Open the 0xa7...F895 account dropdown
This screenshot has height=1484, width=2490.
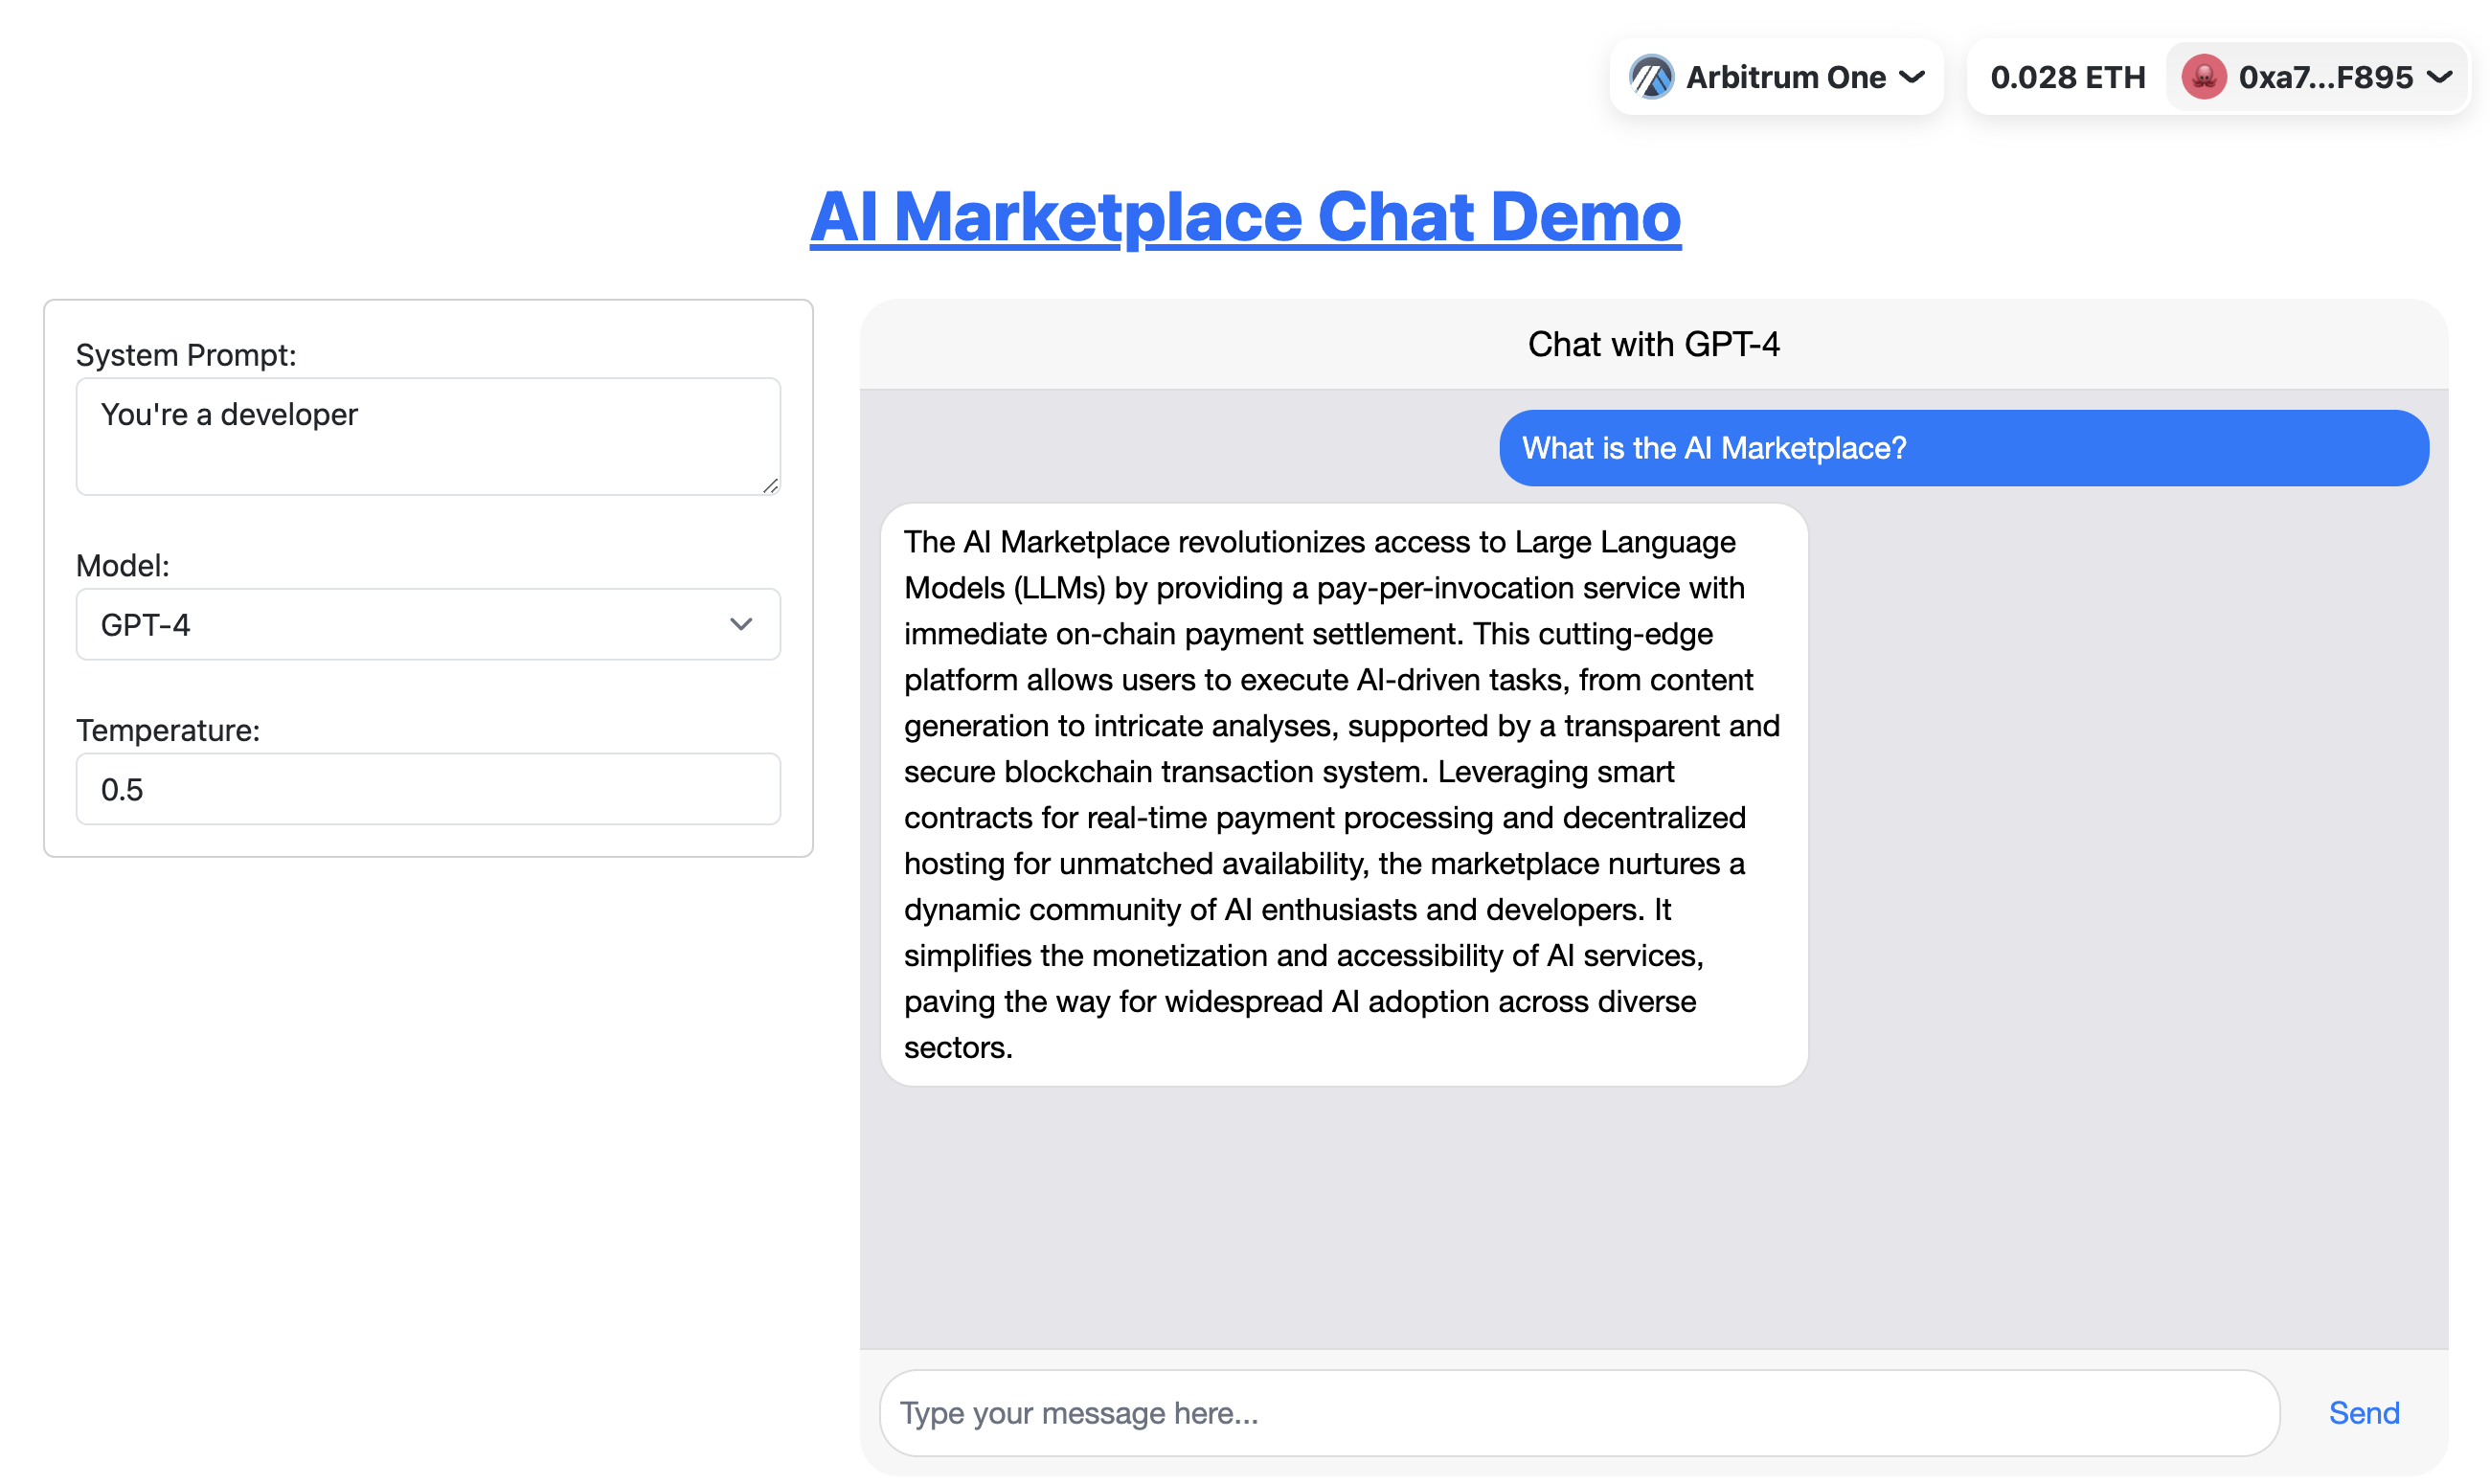(2324, 77)
